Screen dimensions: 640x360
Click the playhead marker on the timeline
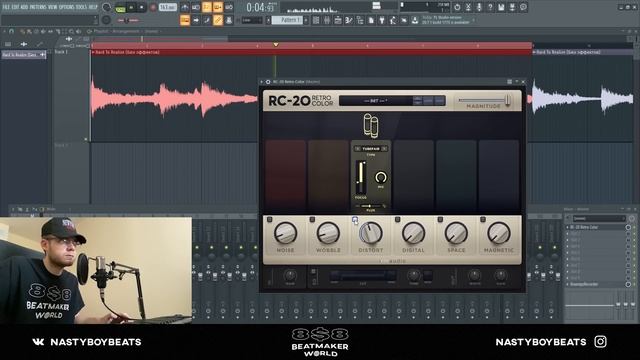(x=276, y=44)
